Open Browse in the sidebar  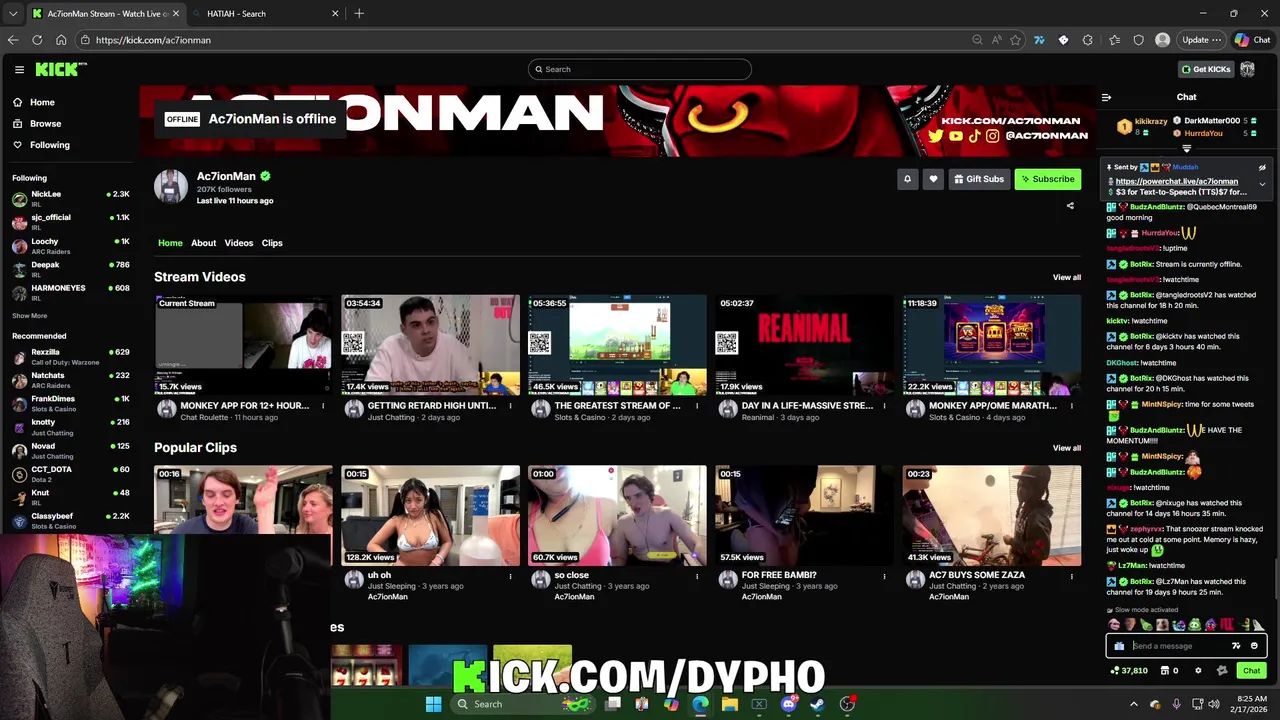(45, 124)
